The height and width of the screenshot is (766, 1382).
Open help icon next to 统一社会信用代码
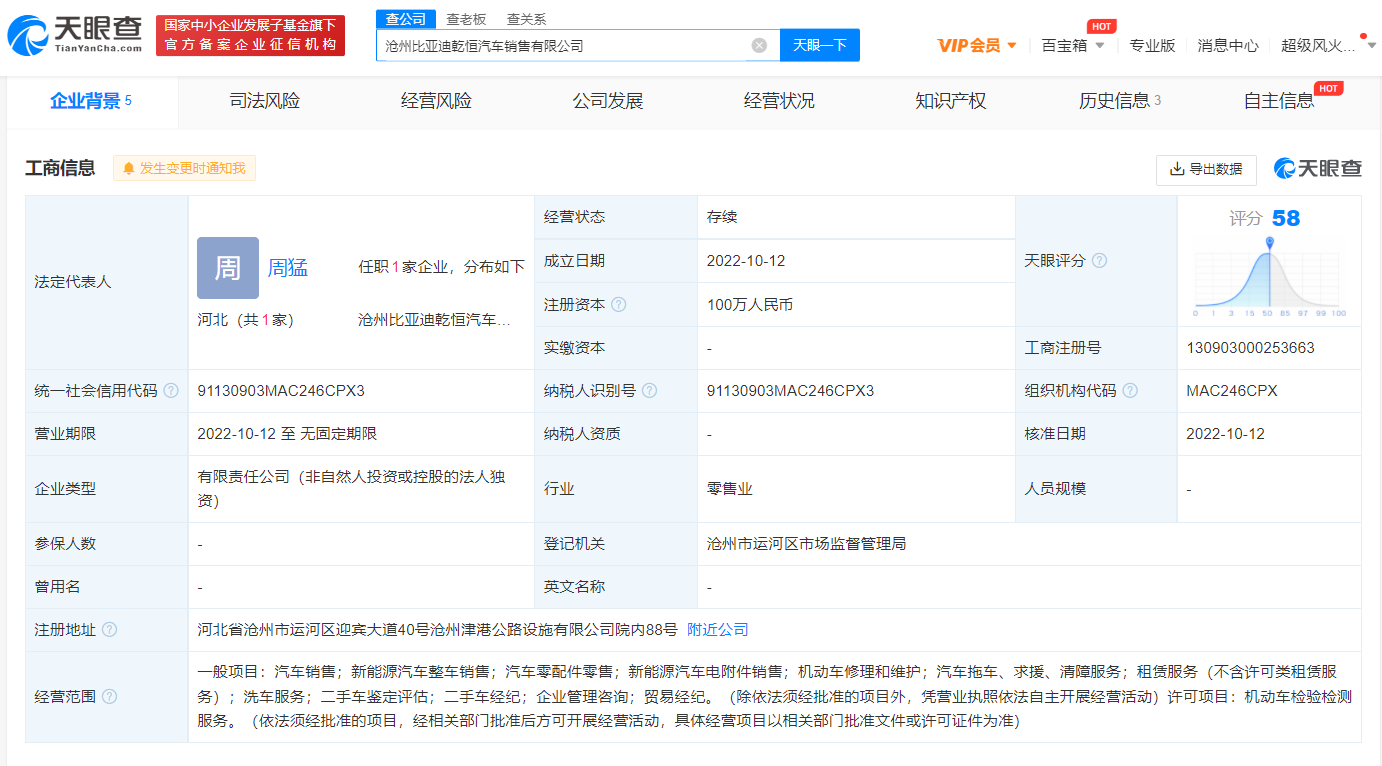pyautogui.click(x=171, y=391)
